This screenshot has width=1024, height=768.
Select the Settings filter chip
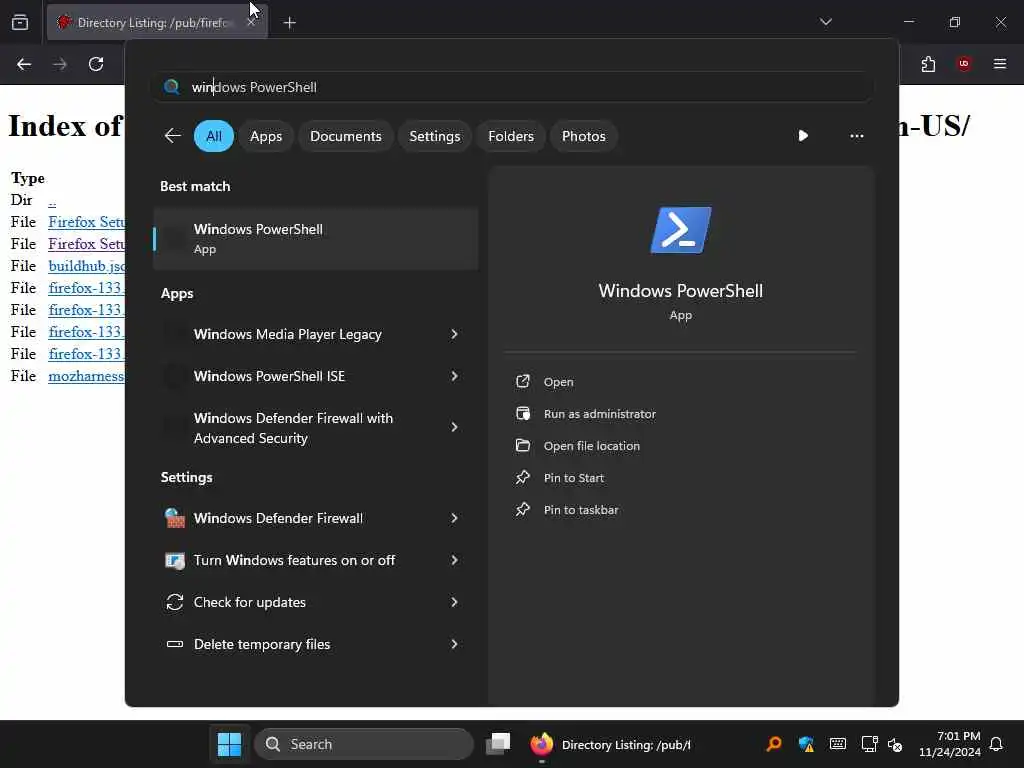pyautogui.click(x=434, y=136)
